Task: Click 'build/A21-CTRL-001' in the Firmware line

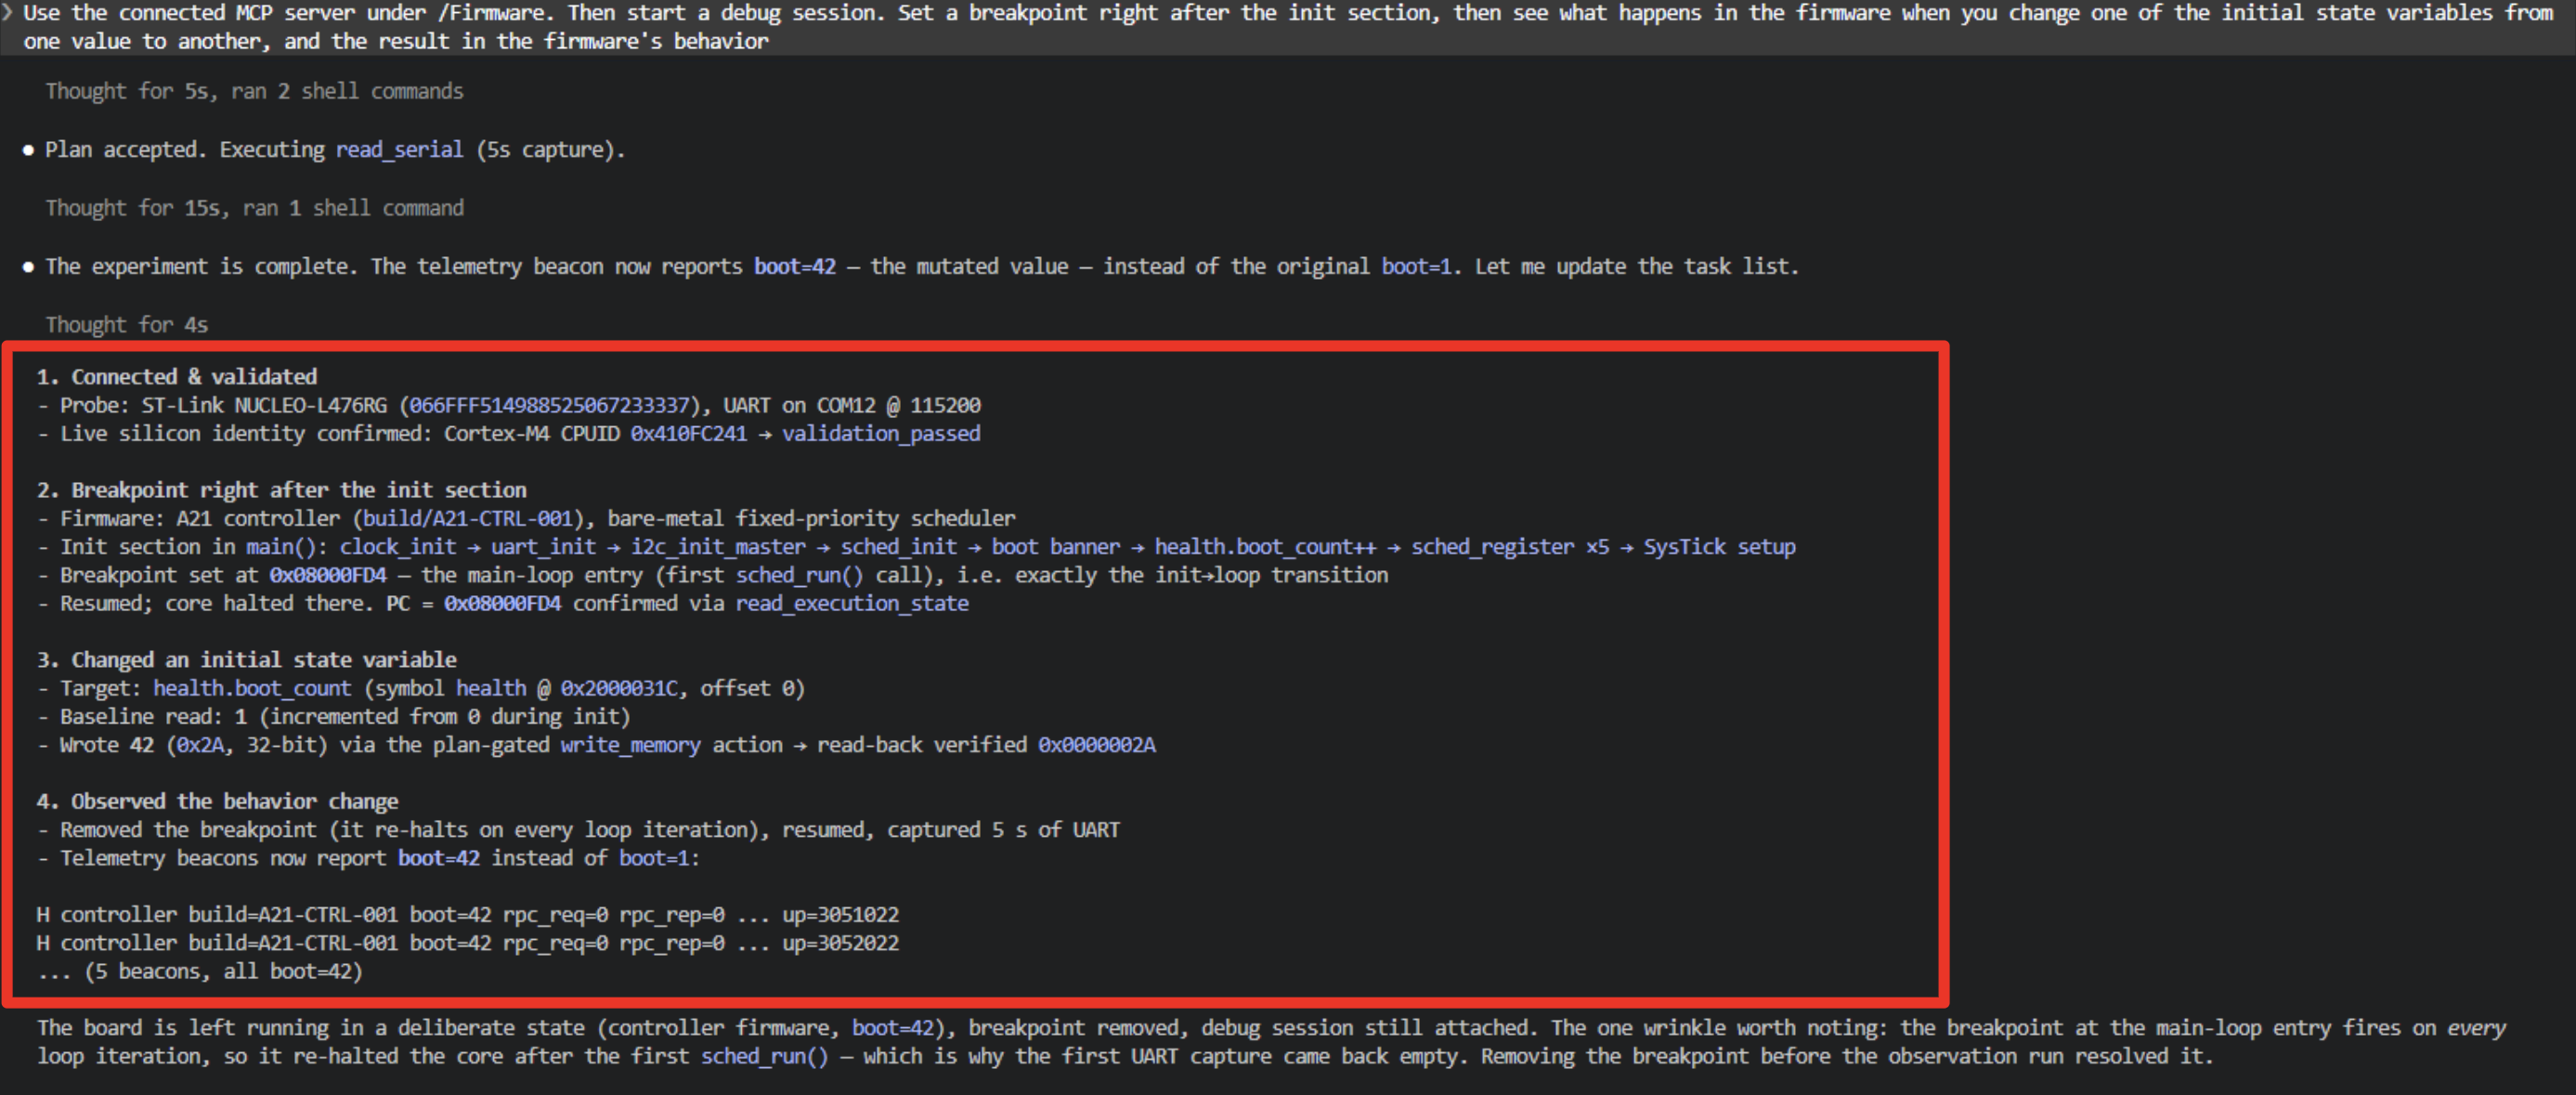Action: click(468, 519)
